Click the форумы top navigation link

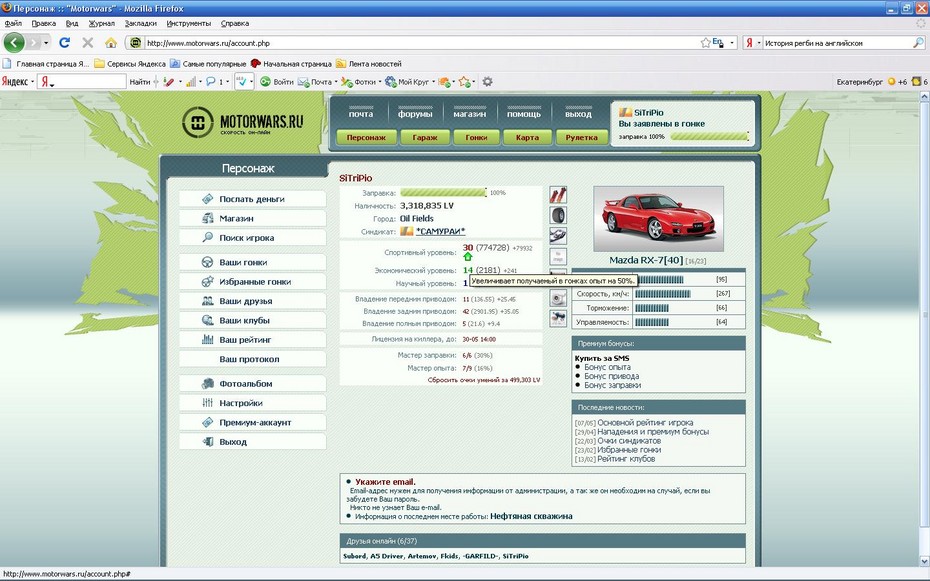pyautogui.click(x=415, y=114)
